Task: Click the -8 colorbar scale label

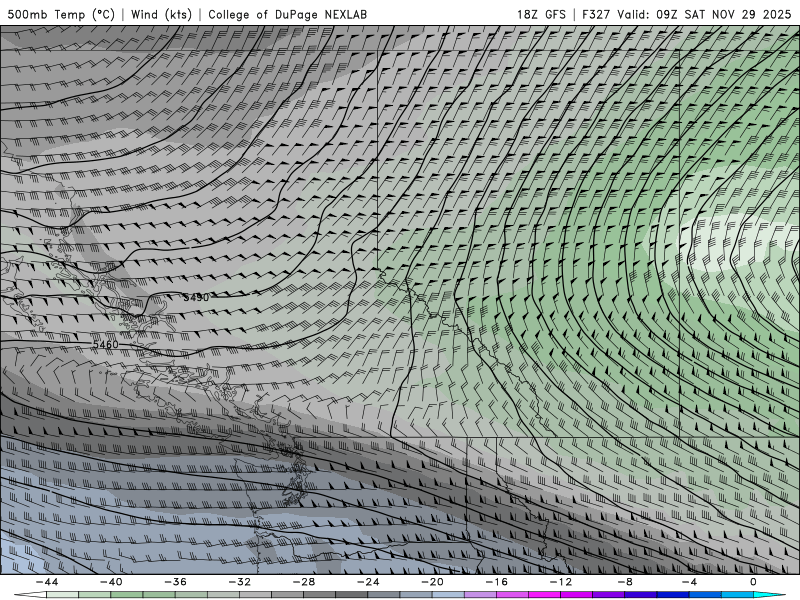Action: (626, 582)
